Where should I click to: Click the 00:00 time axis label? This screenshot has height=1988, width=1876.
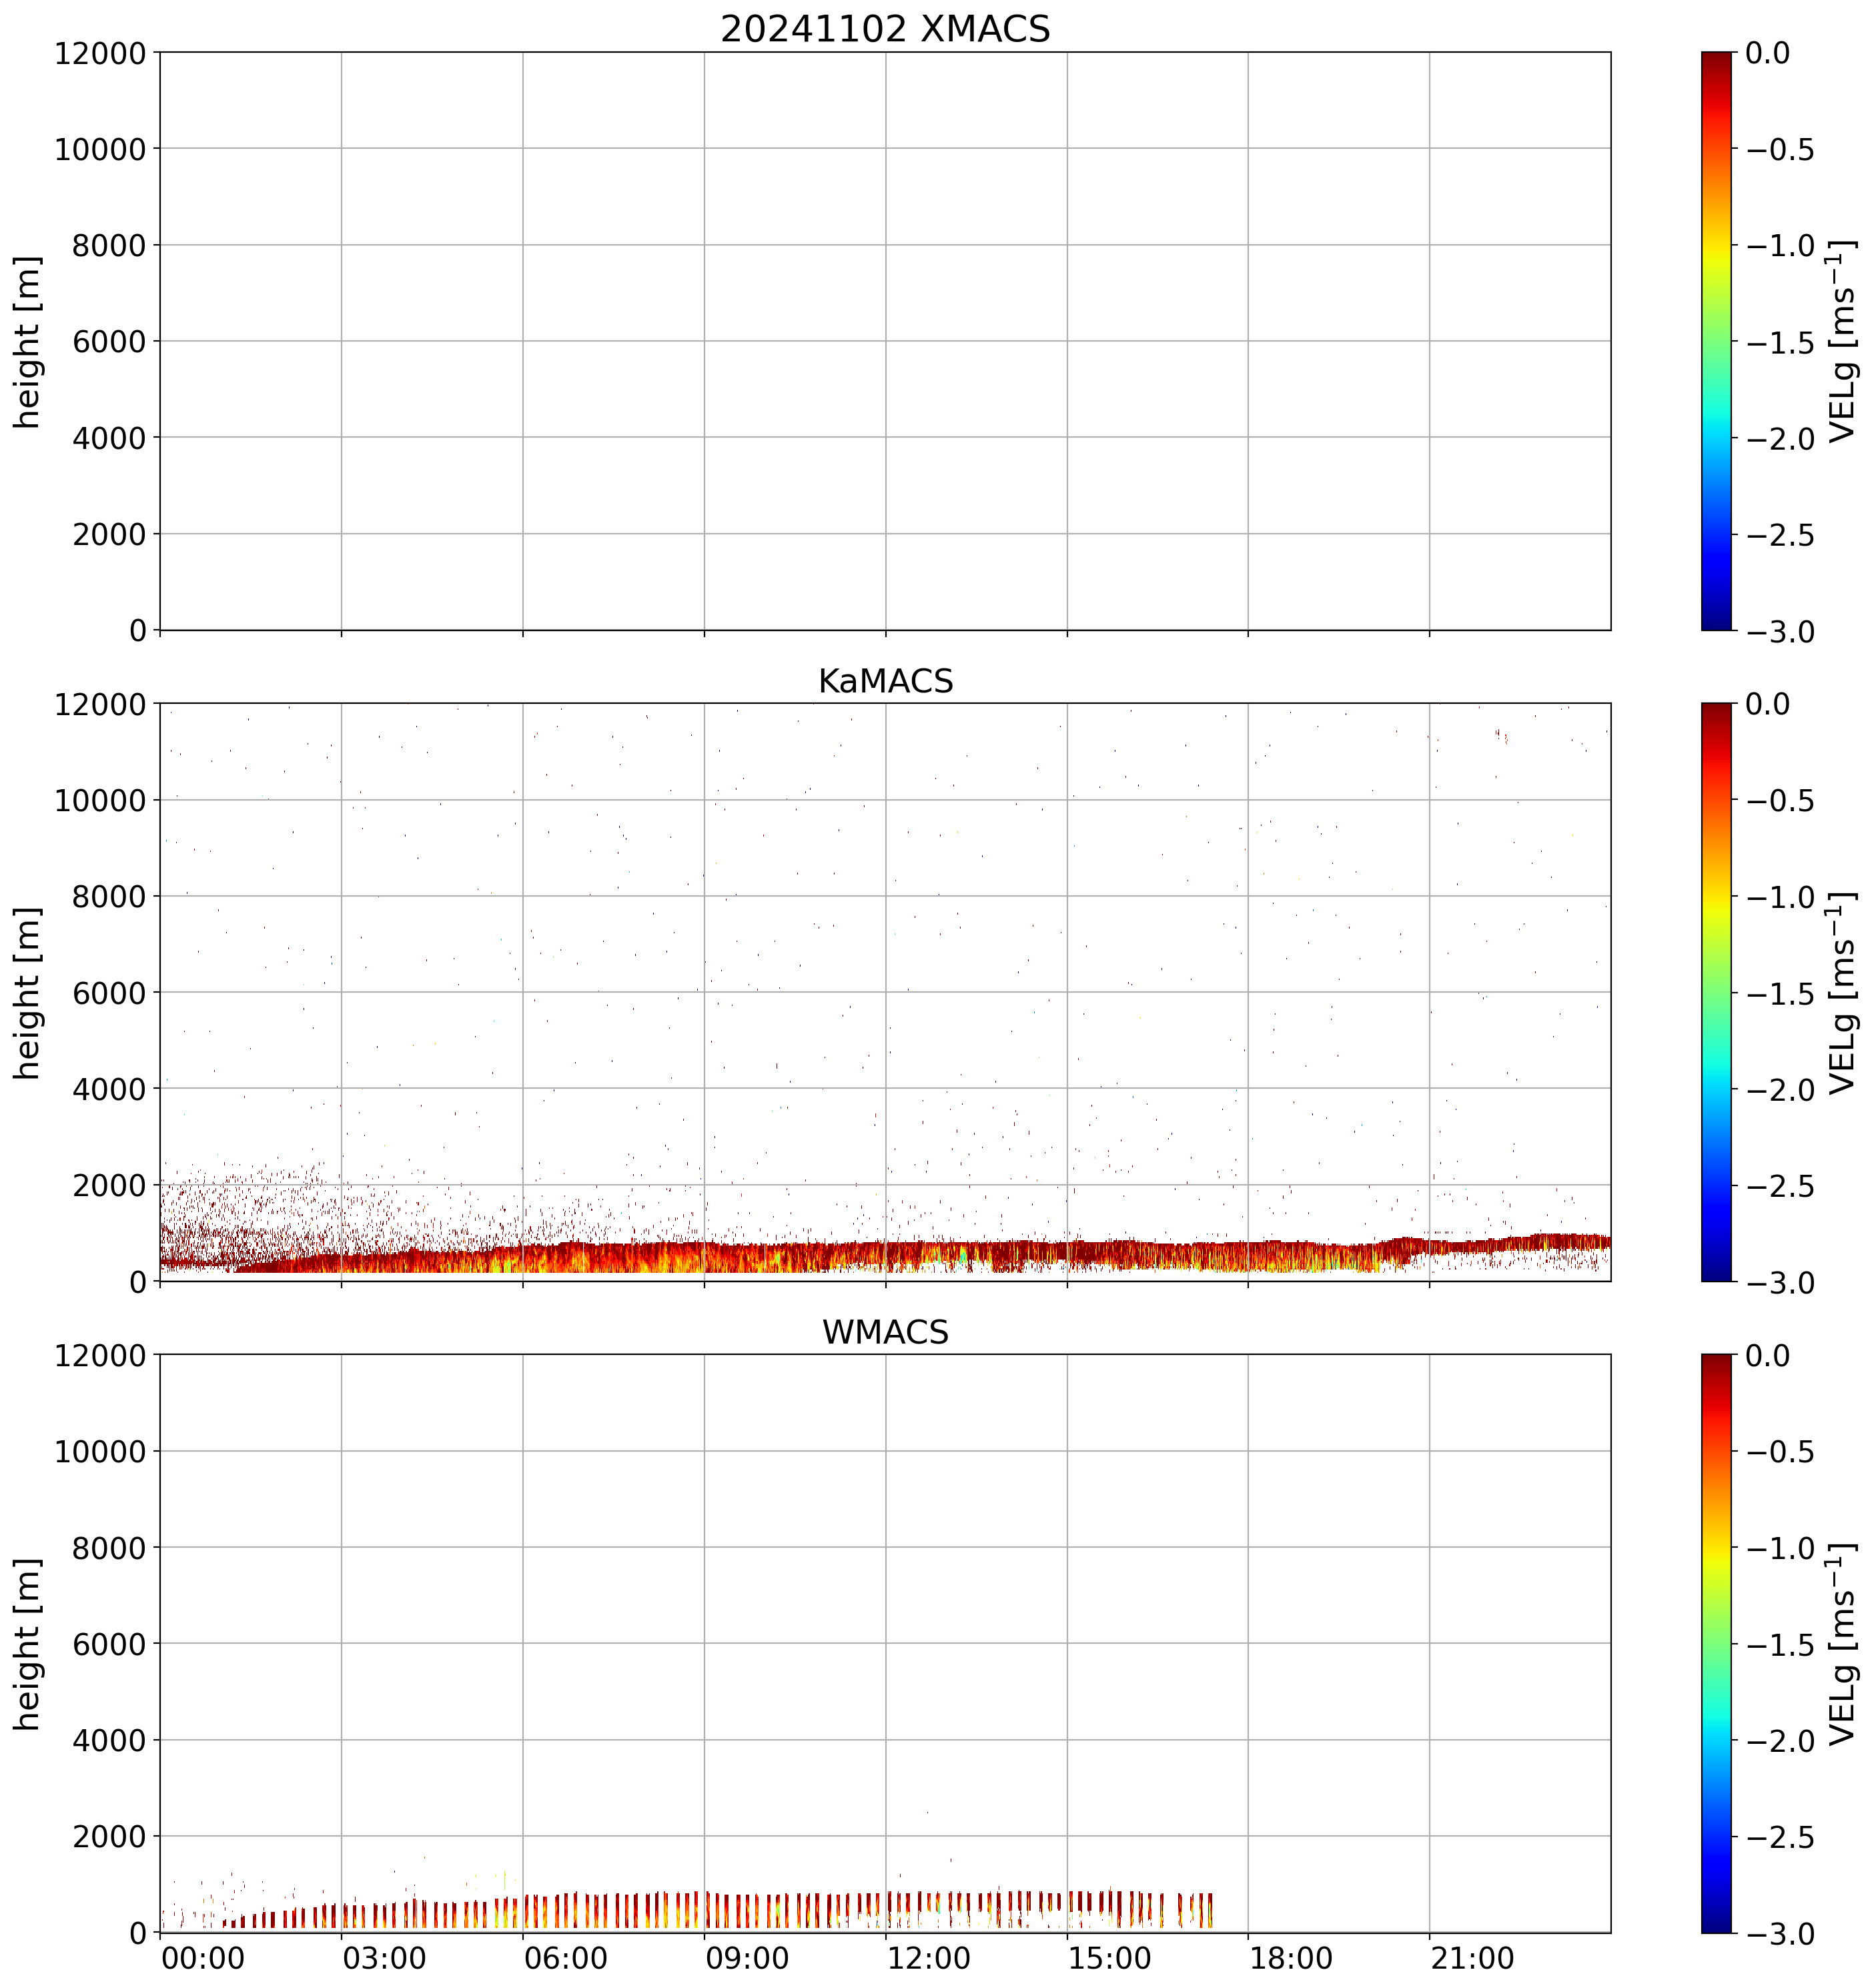coord(203,1958)
